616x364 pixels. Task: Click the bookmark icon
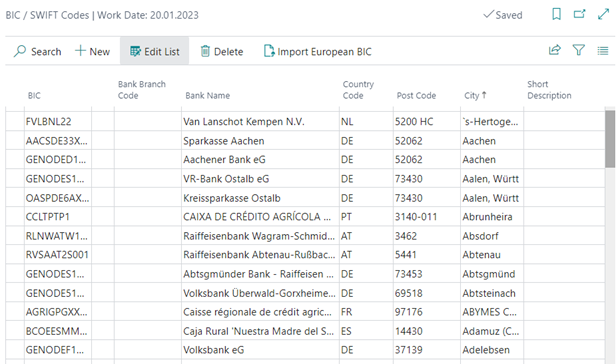(556, 15)
